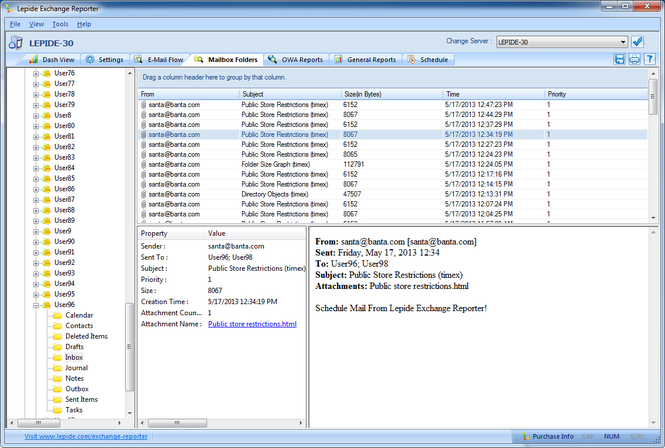Click the attachment icon of 12:47:23 PM row

click(x=143, y=104)
